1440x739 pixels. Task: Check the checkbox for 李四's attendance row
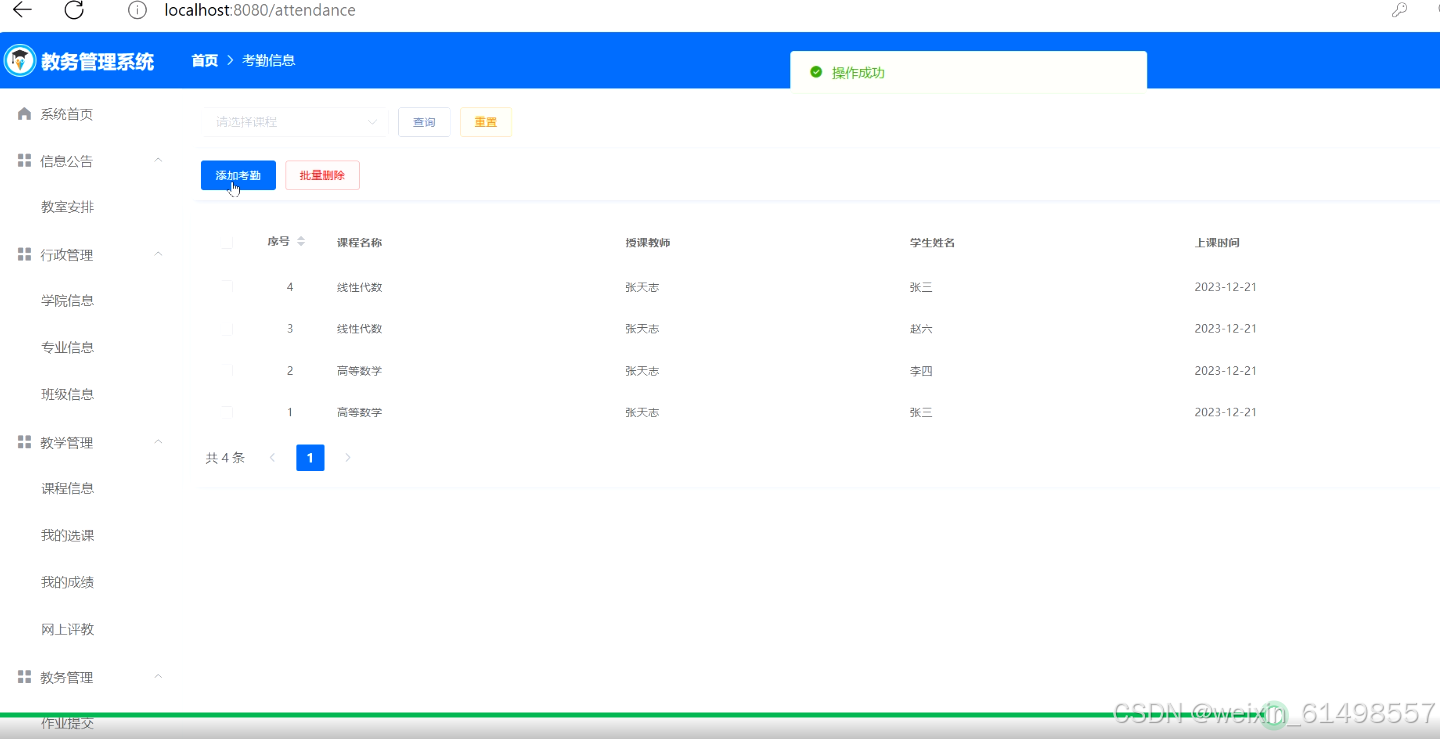(226, 370)
